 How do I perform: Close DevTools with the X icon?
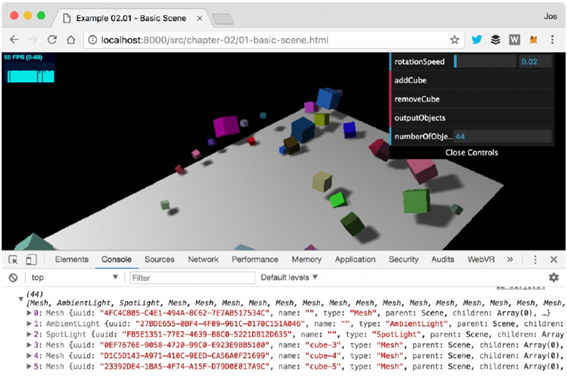click(554, 259)
